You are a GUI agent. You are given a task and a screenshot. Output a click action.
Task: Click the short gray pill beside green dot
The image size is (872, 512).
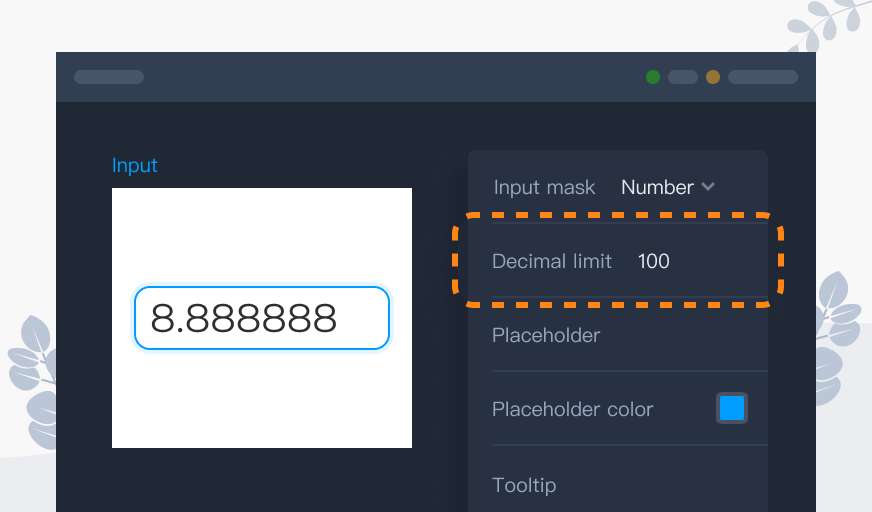coord(683,77)
